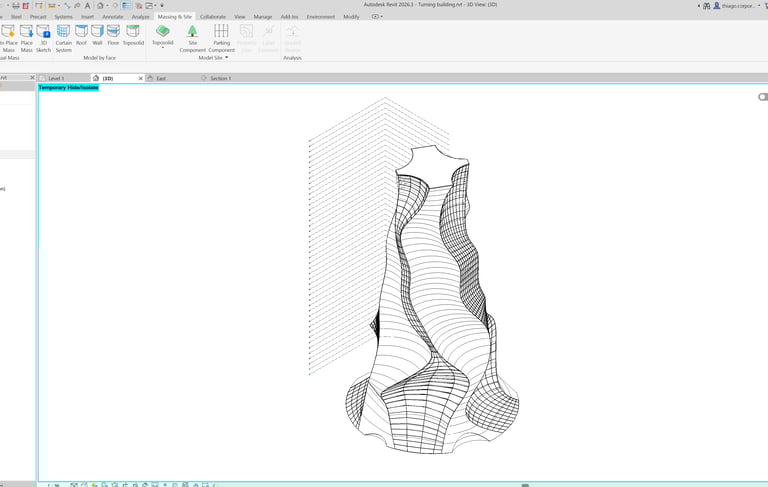Open the 3D view dropdown arrow in quick access
This screenshot has height=487, width=768.
tap(107, 5)
